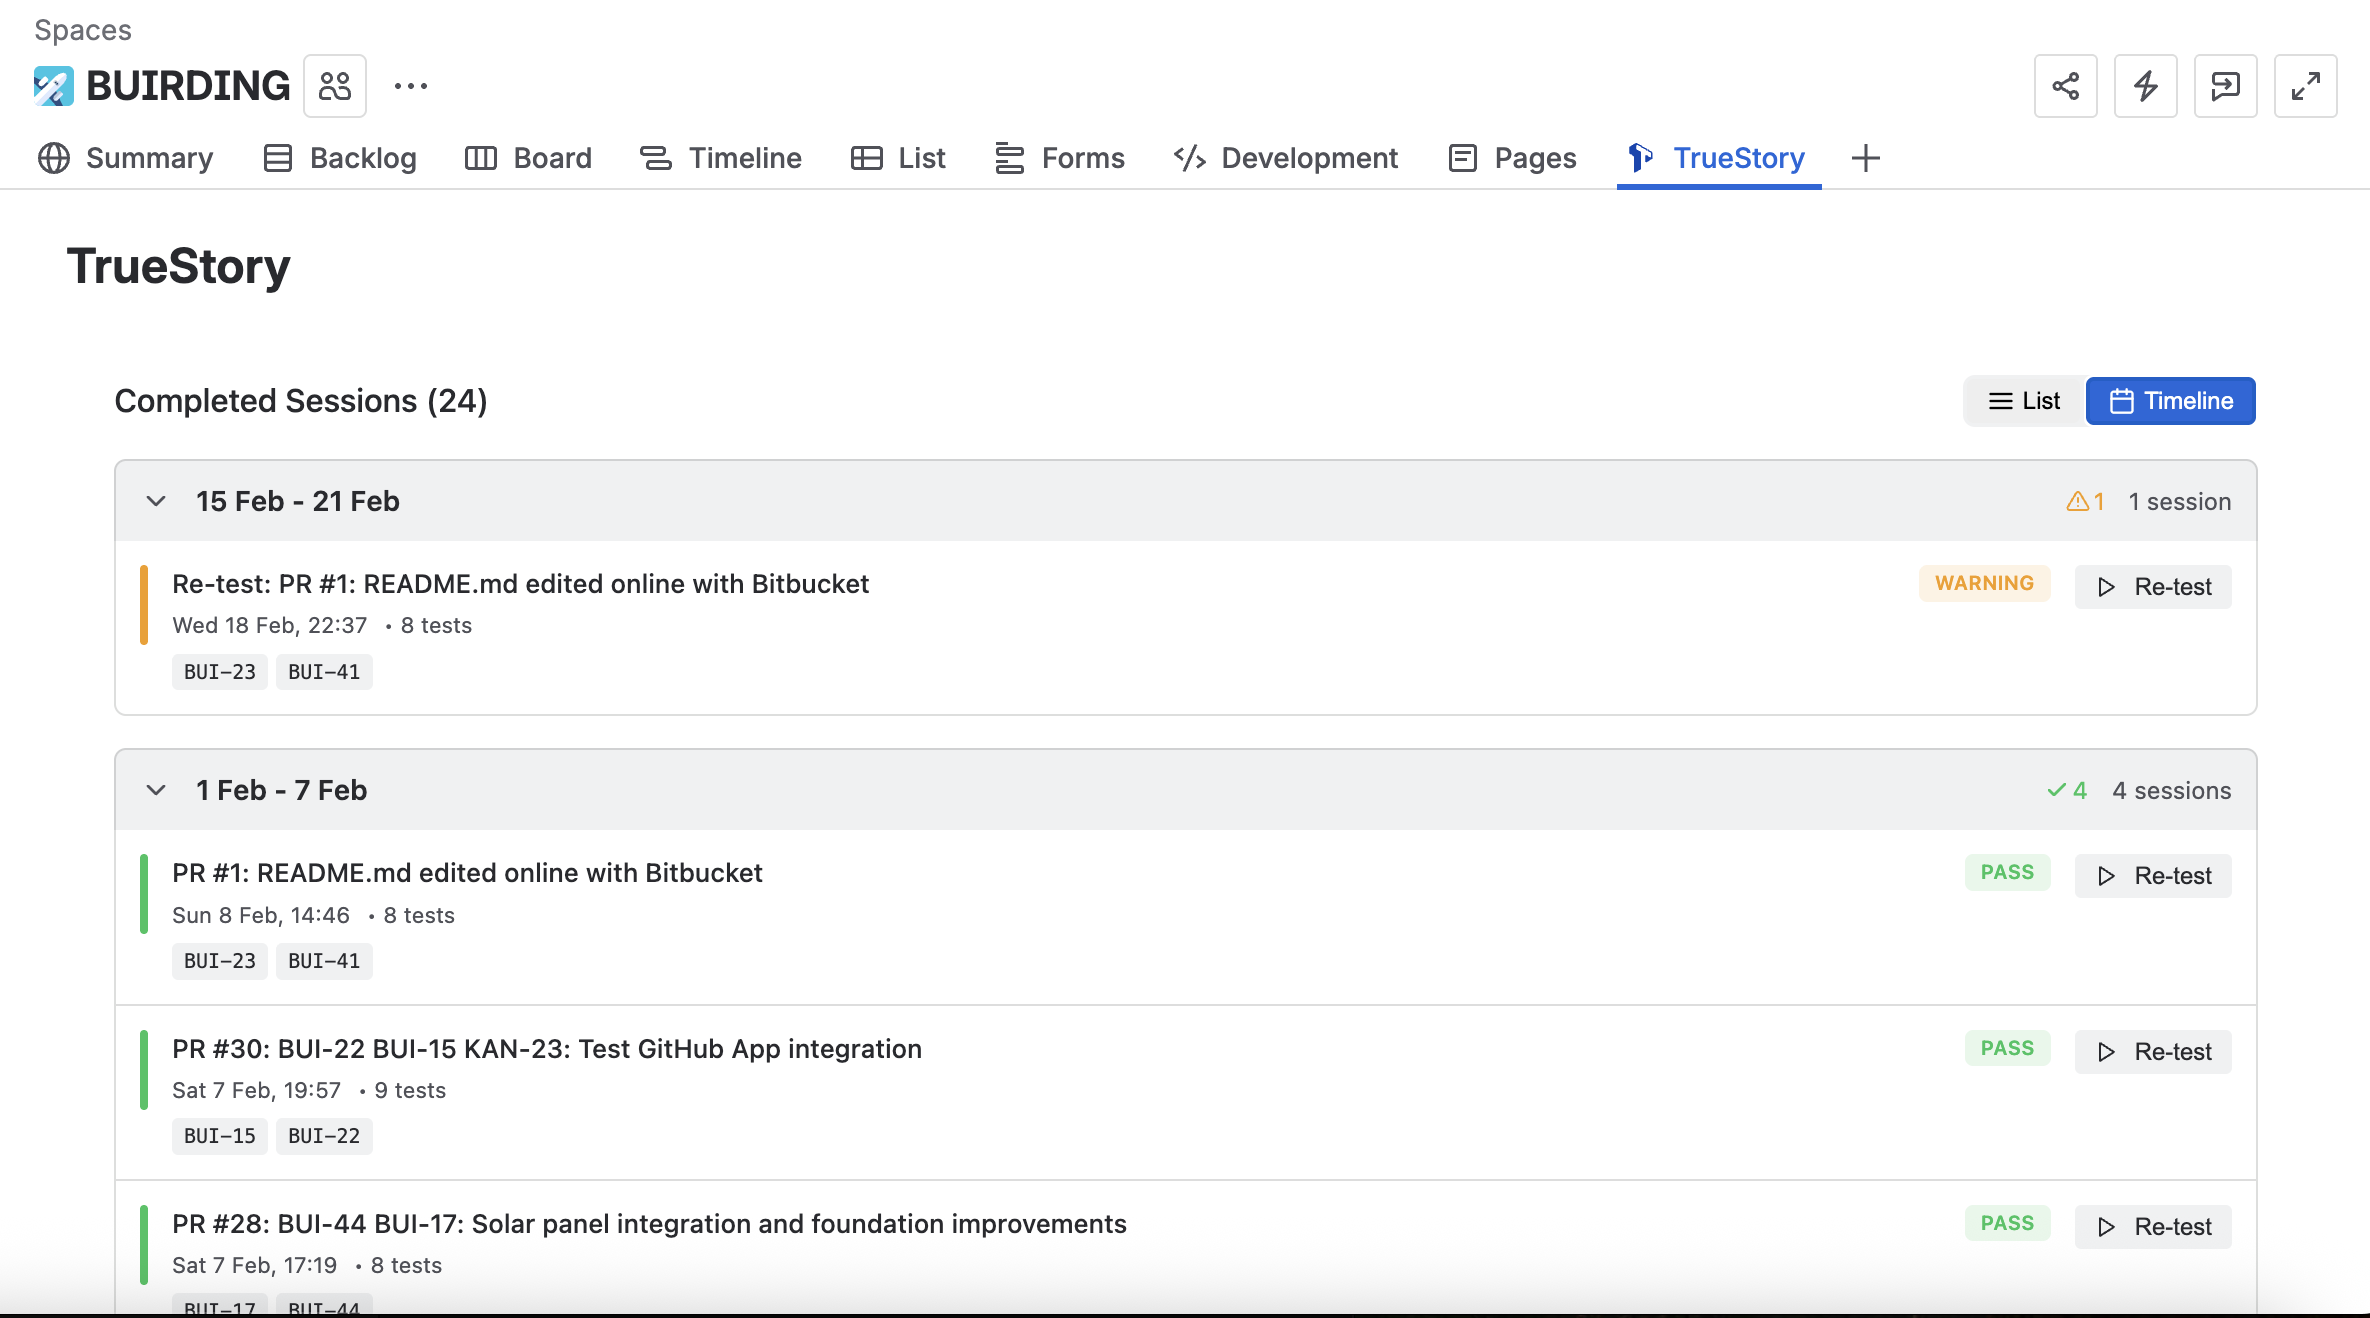Click the BUI-22 issue tag
Viewport: 2370px width, 1318px height.
(x=324, y=1136)
